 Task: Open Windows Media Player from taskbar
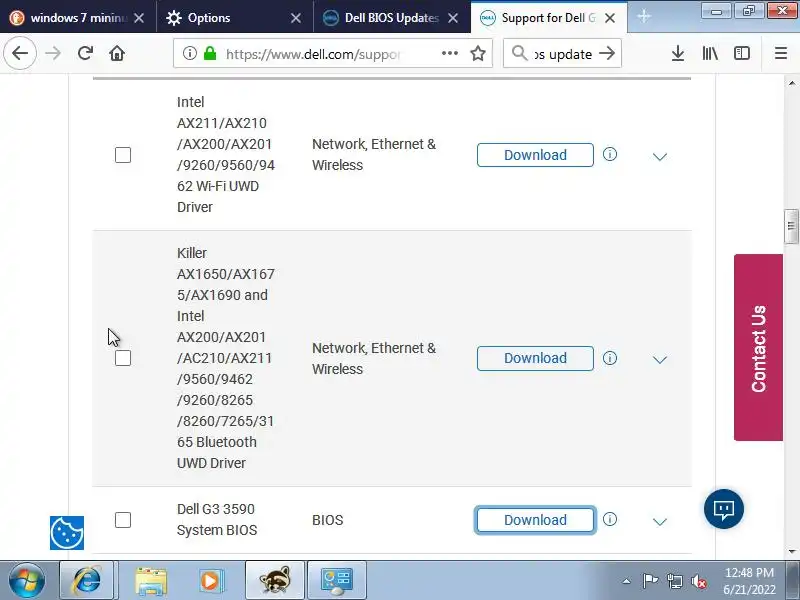(210, 581)
